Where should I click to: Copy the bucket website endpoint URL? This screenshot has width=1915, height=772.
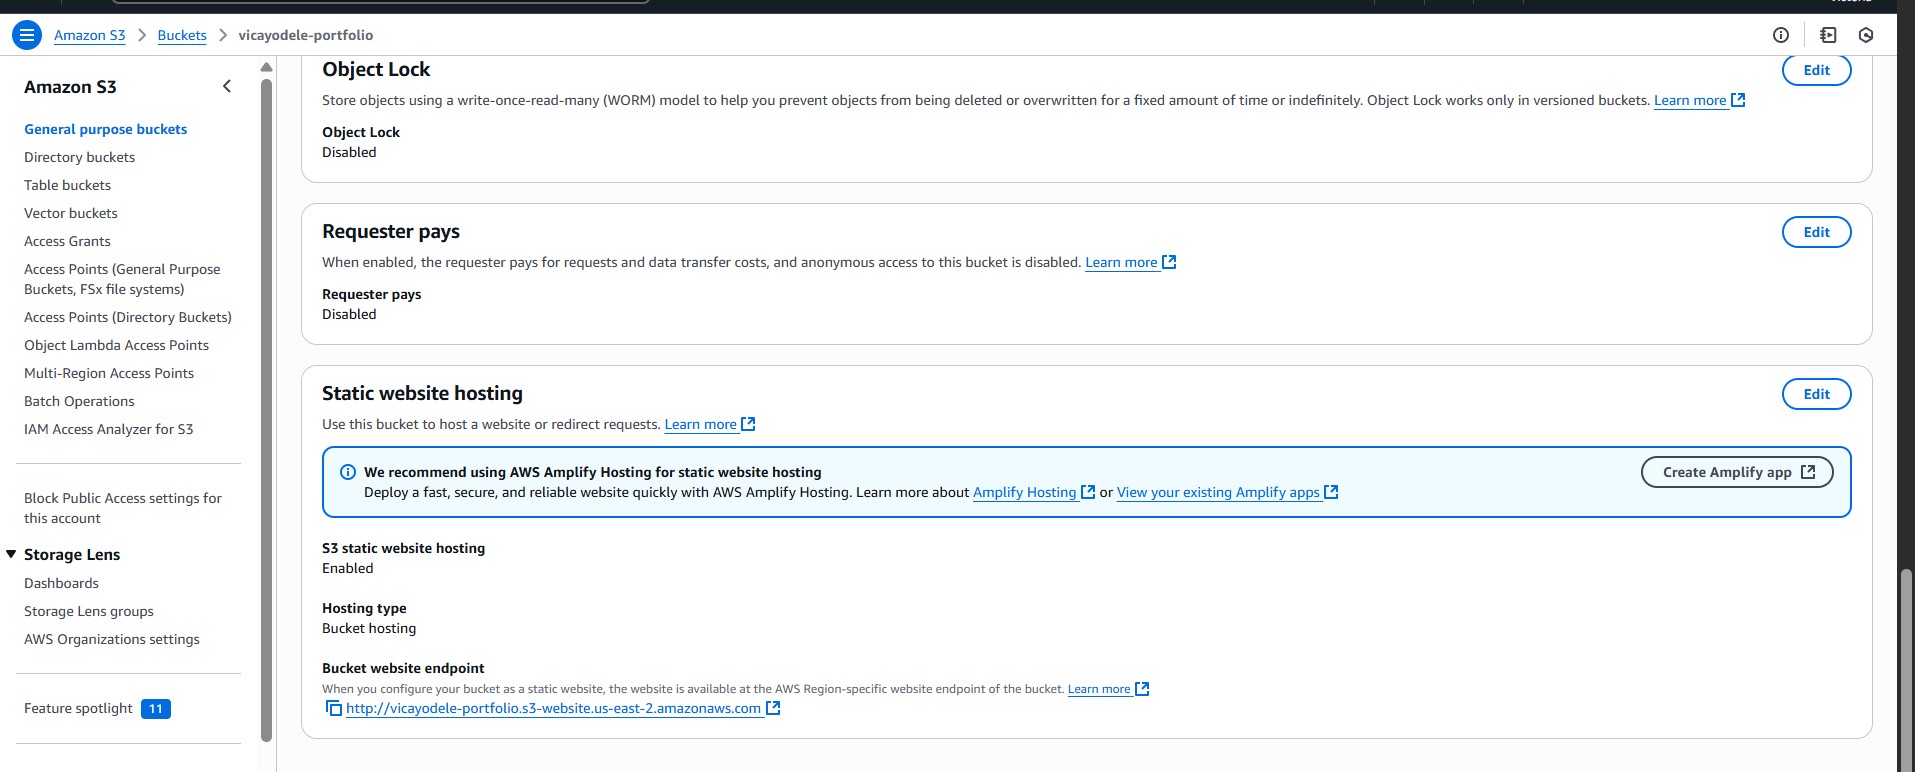coord(333,708)
